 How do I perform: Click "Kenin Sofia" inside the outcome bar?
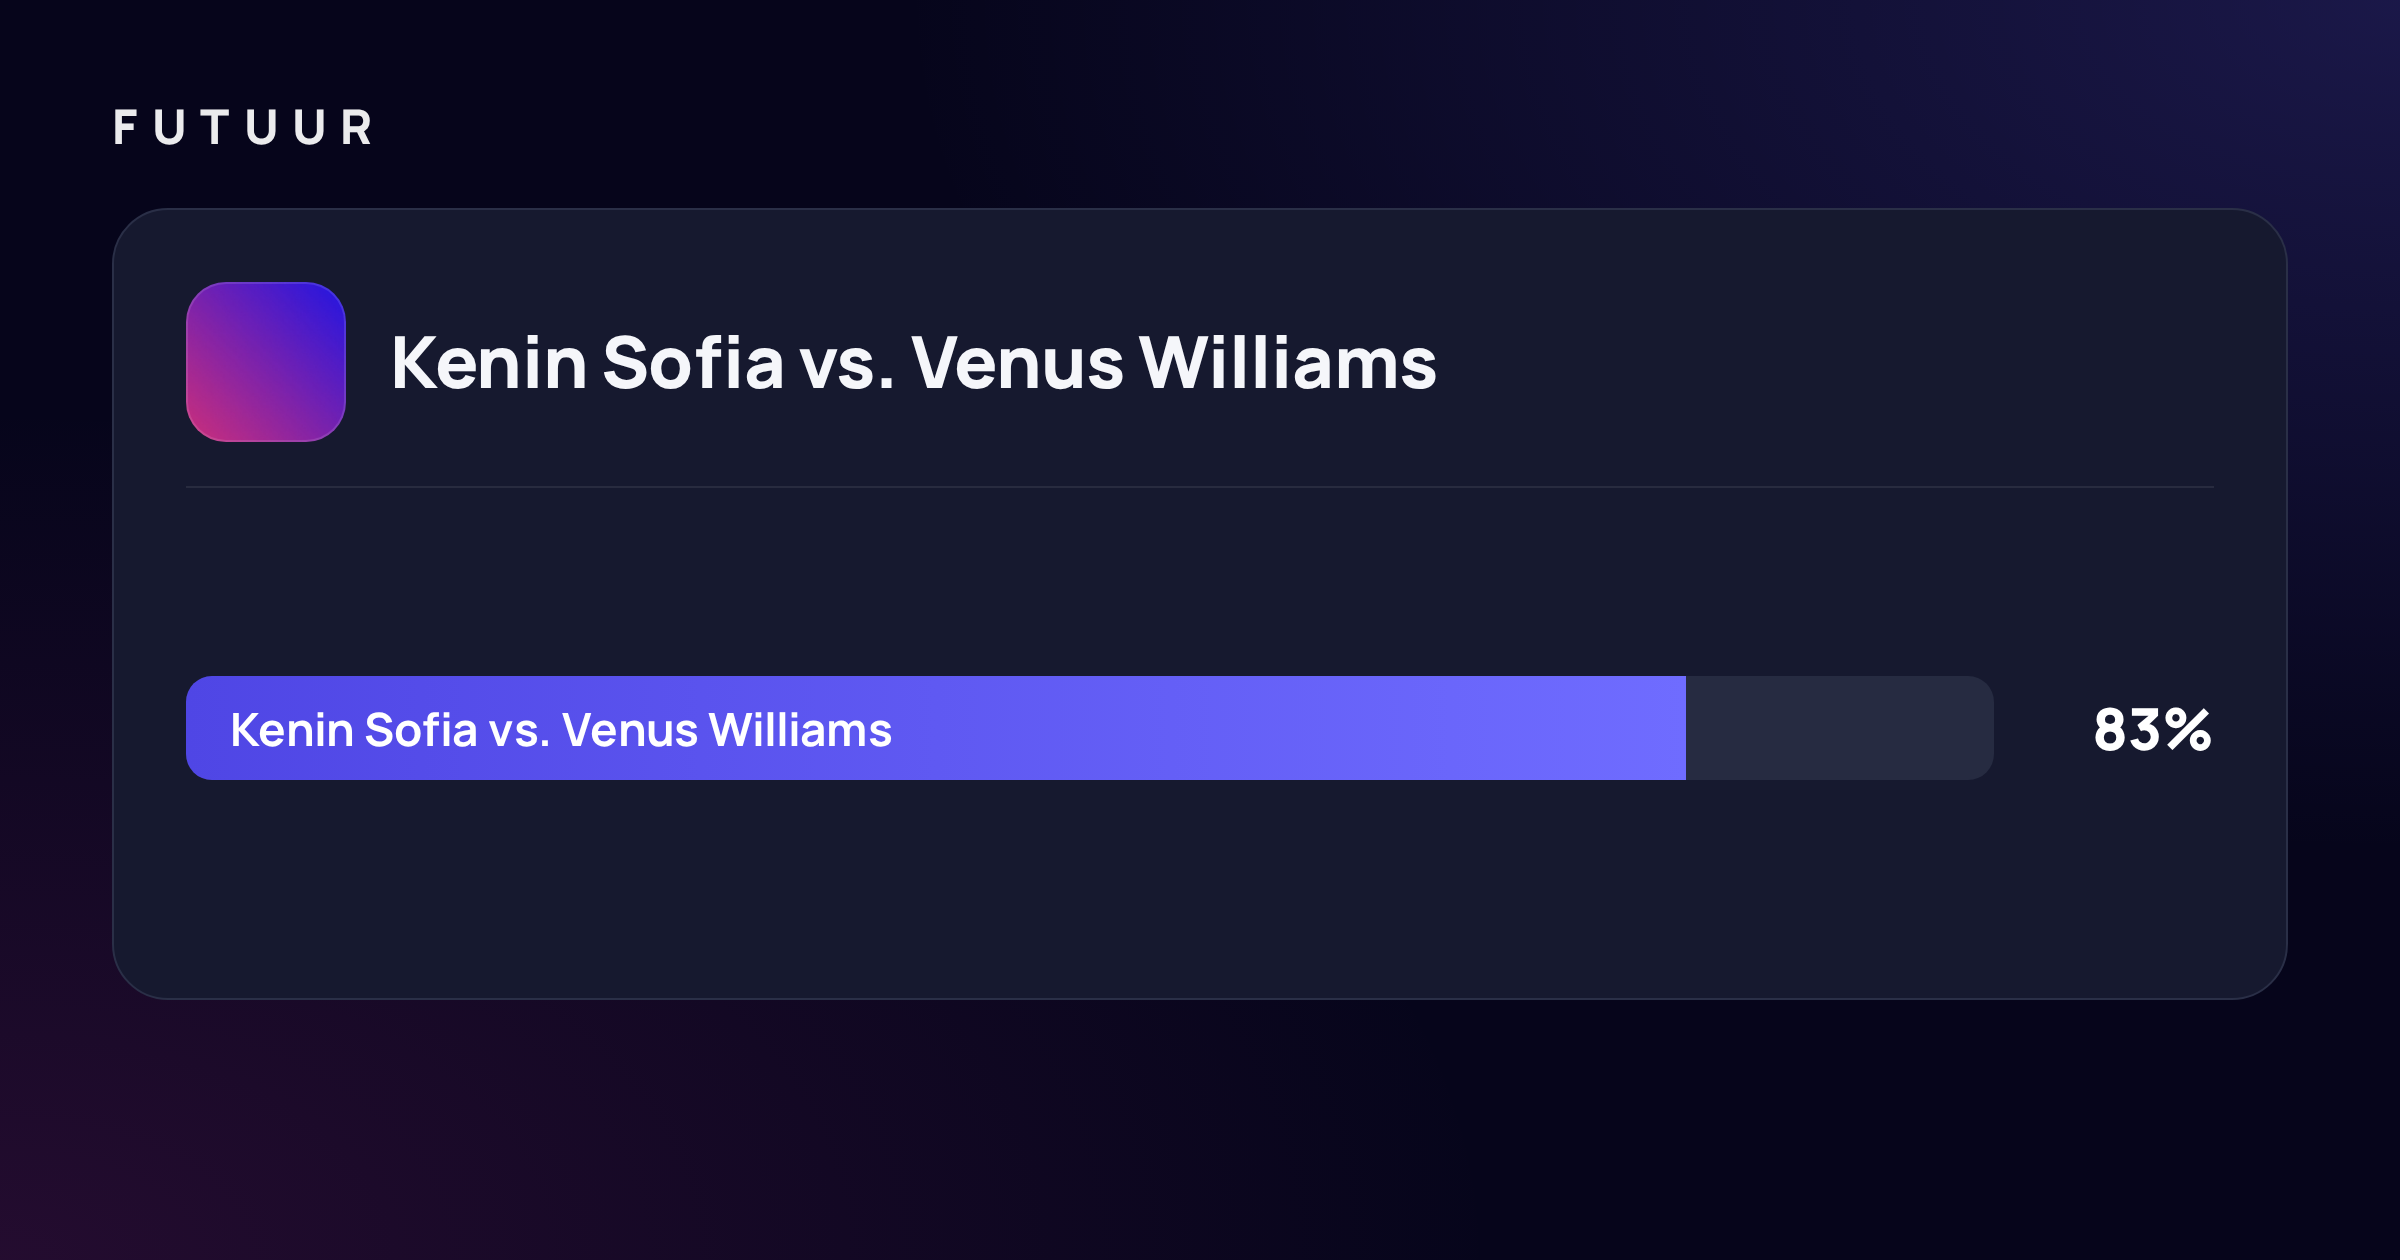click(x=354, y=730)
